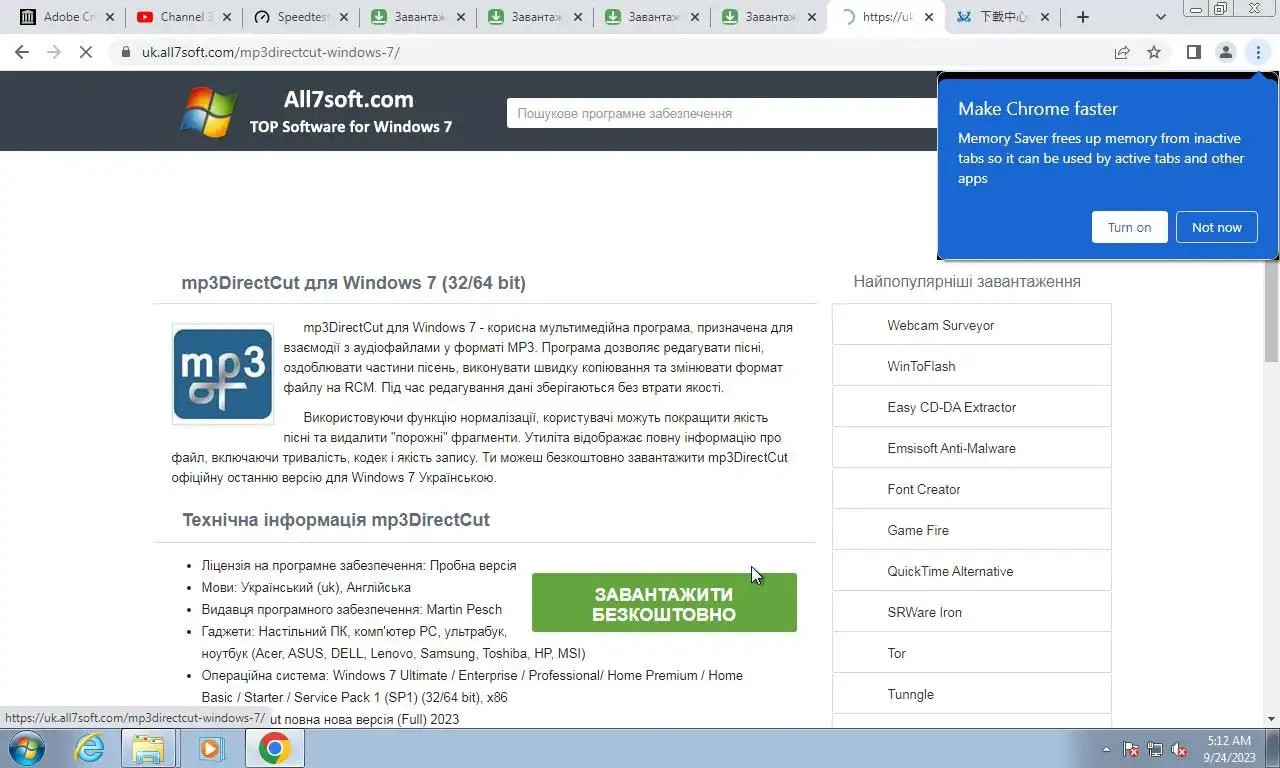View site information via lock icon
1280x768 pixels.
pyautogui.click(x=125, y=52)
